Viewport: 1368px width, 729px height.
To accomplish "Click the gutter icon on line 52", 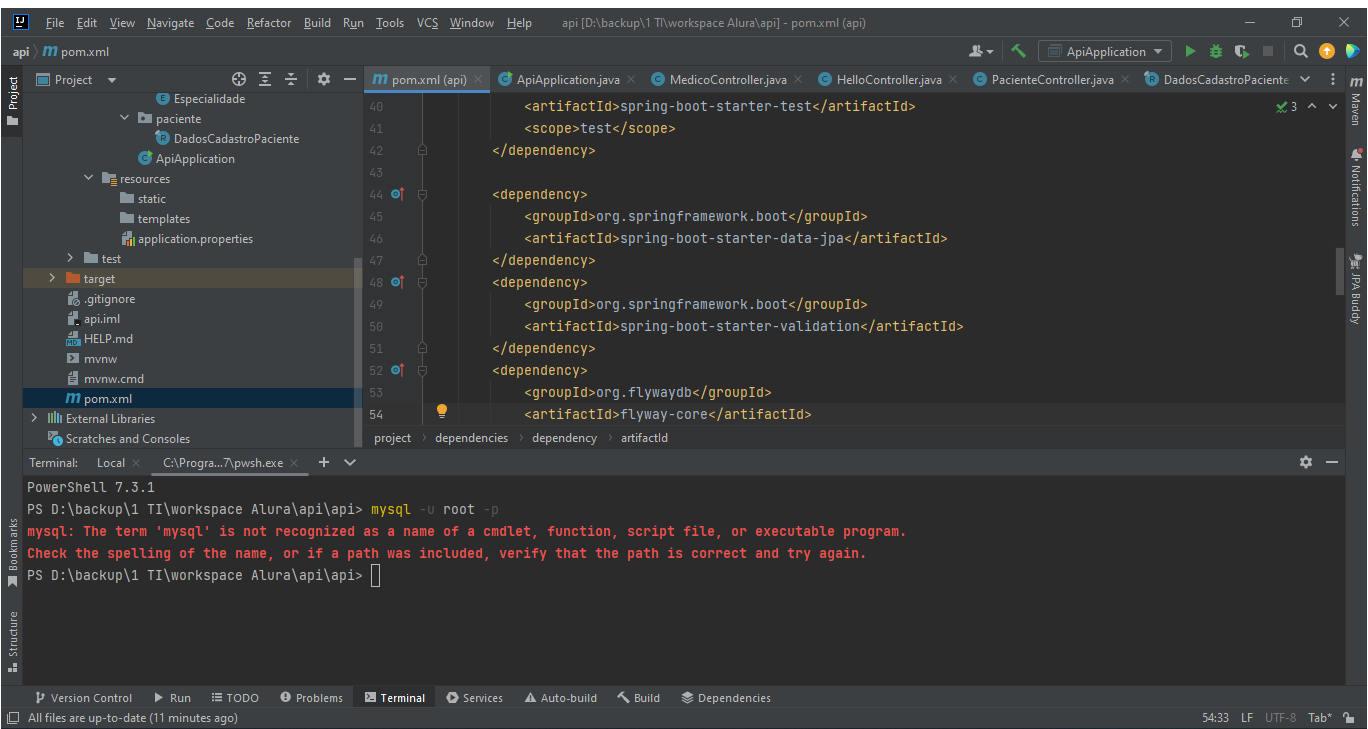I will coord(397,370).
